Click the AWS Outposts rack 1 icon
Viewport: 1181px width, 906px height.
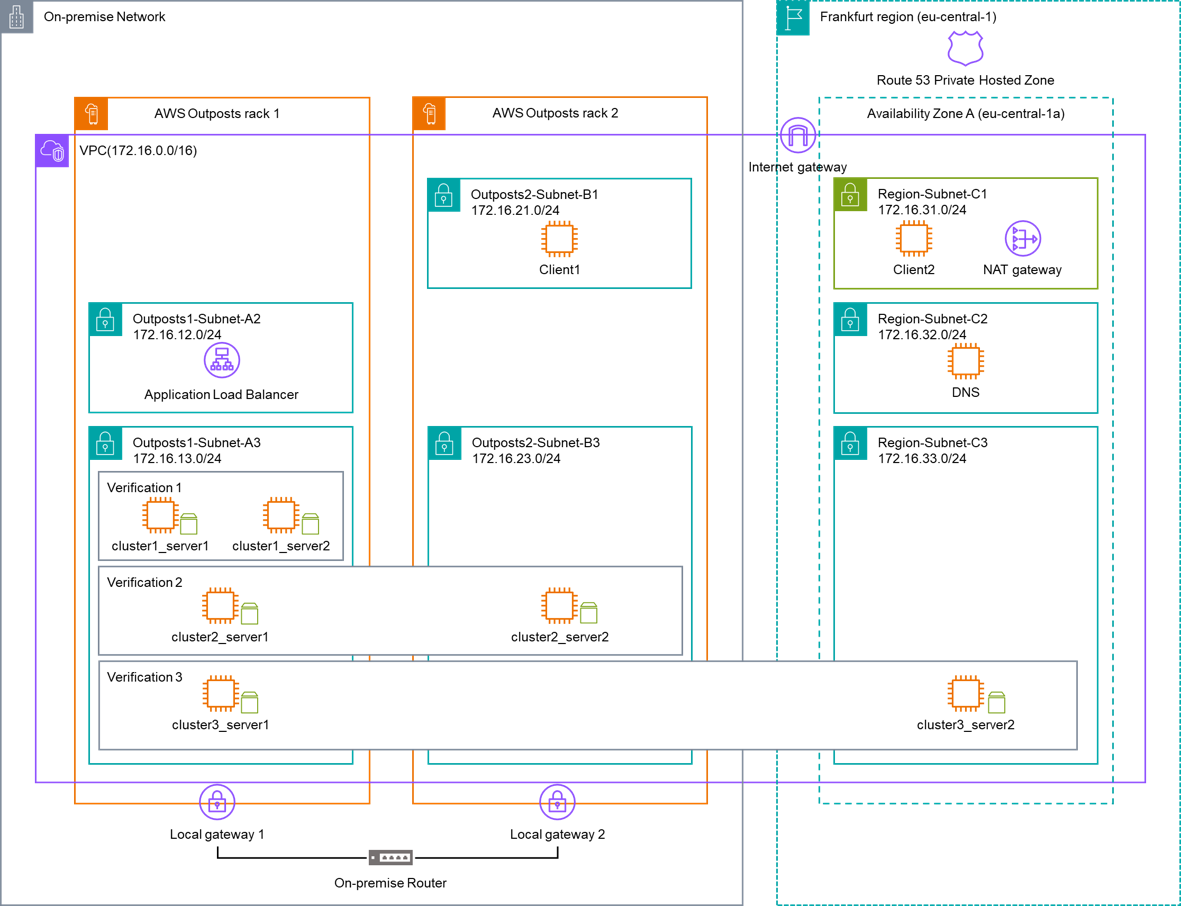[x=91, y=114]
